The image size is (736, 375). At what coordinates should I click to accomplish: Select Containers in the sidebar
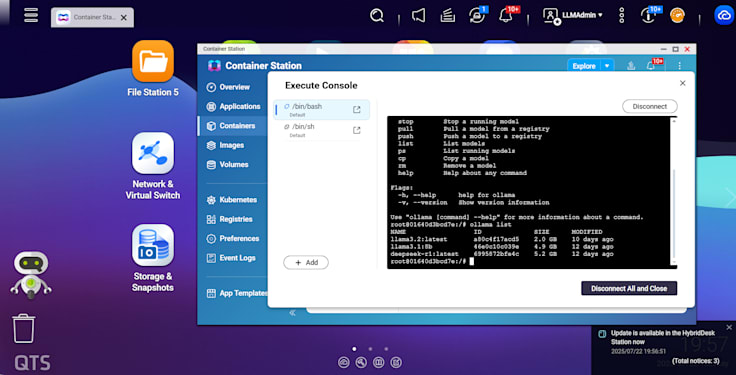(x=232, y=126)
